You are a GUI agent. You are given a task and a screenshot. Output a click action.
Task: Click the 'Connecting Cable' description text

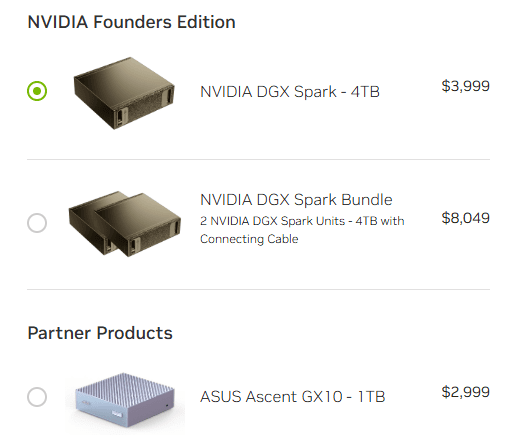coord(249,239)
